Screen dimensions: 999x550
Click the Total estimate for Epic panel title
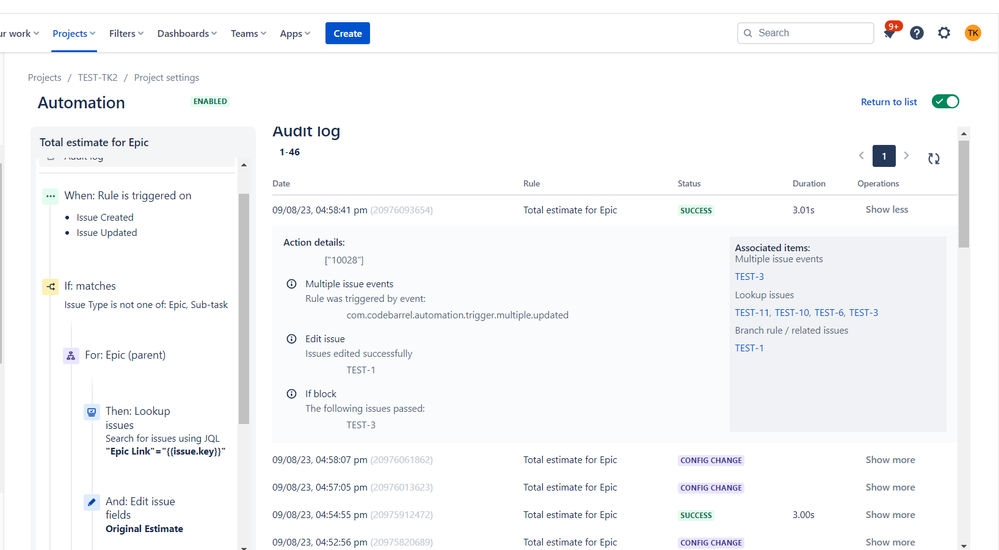94,143
